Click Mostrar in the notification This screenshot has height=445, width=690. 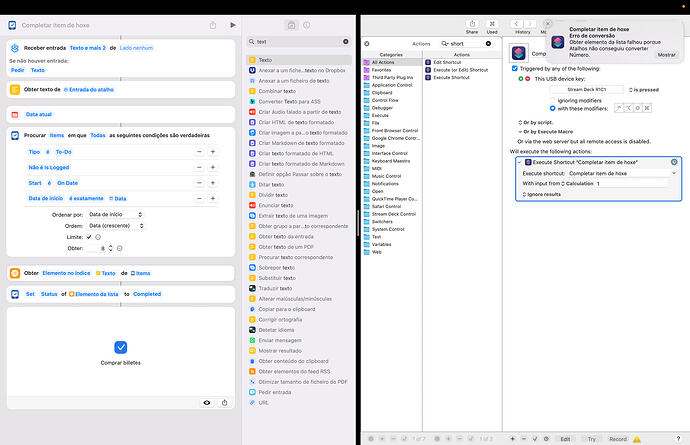(667, 55)
